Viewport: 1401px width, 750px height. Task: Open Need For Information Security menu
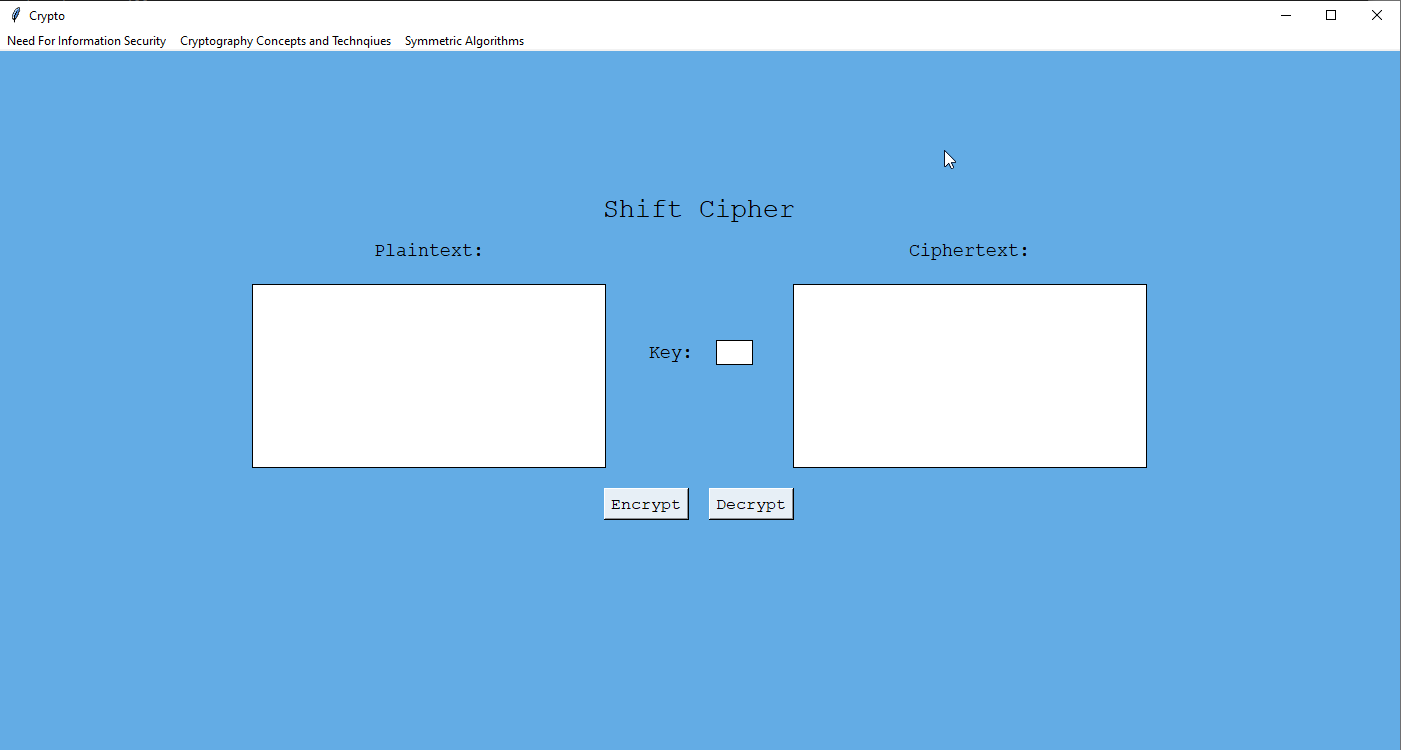pyautogui.click(x=87, y=41)
